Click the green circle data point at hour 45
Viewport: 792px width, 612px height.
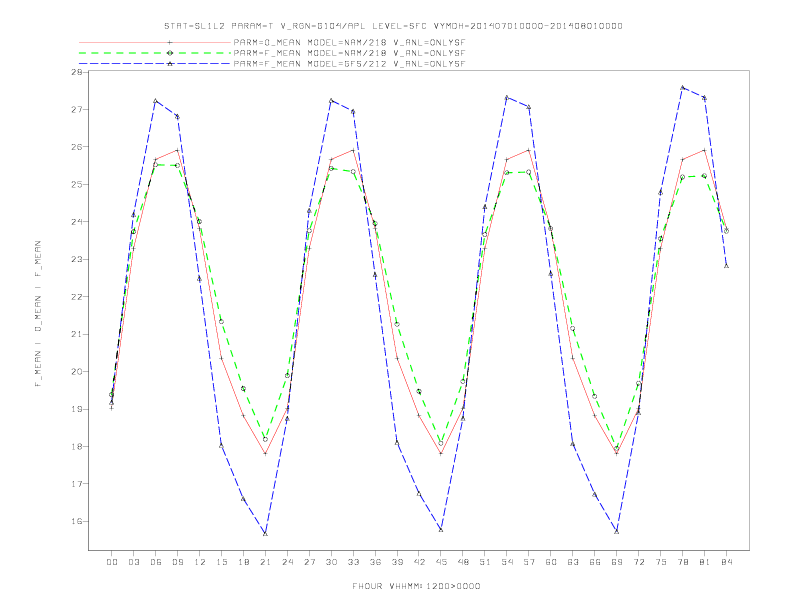[441, 443]
